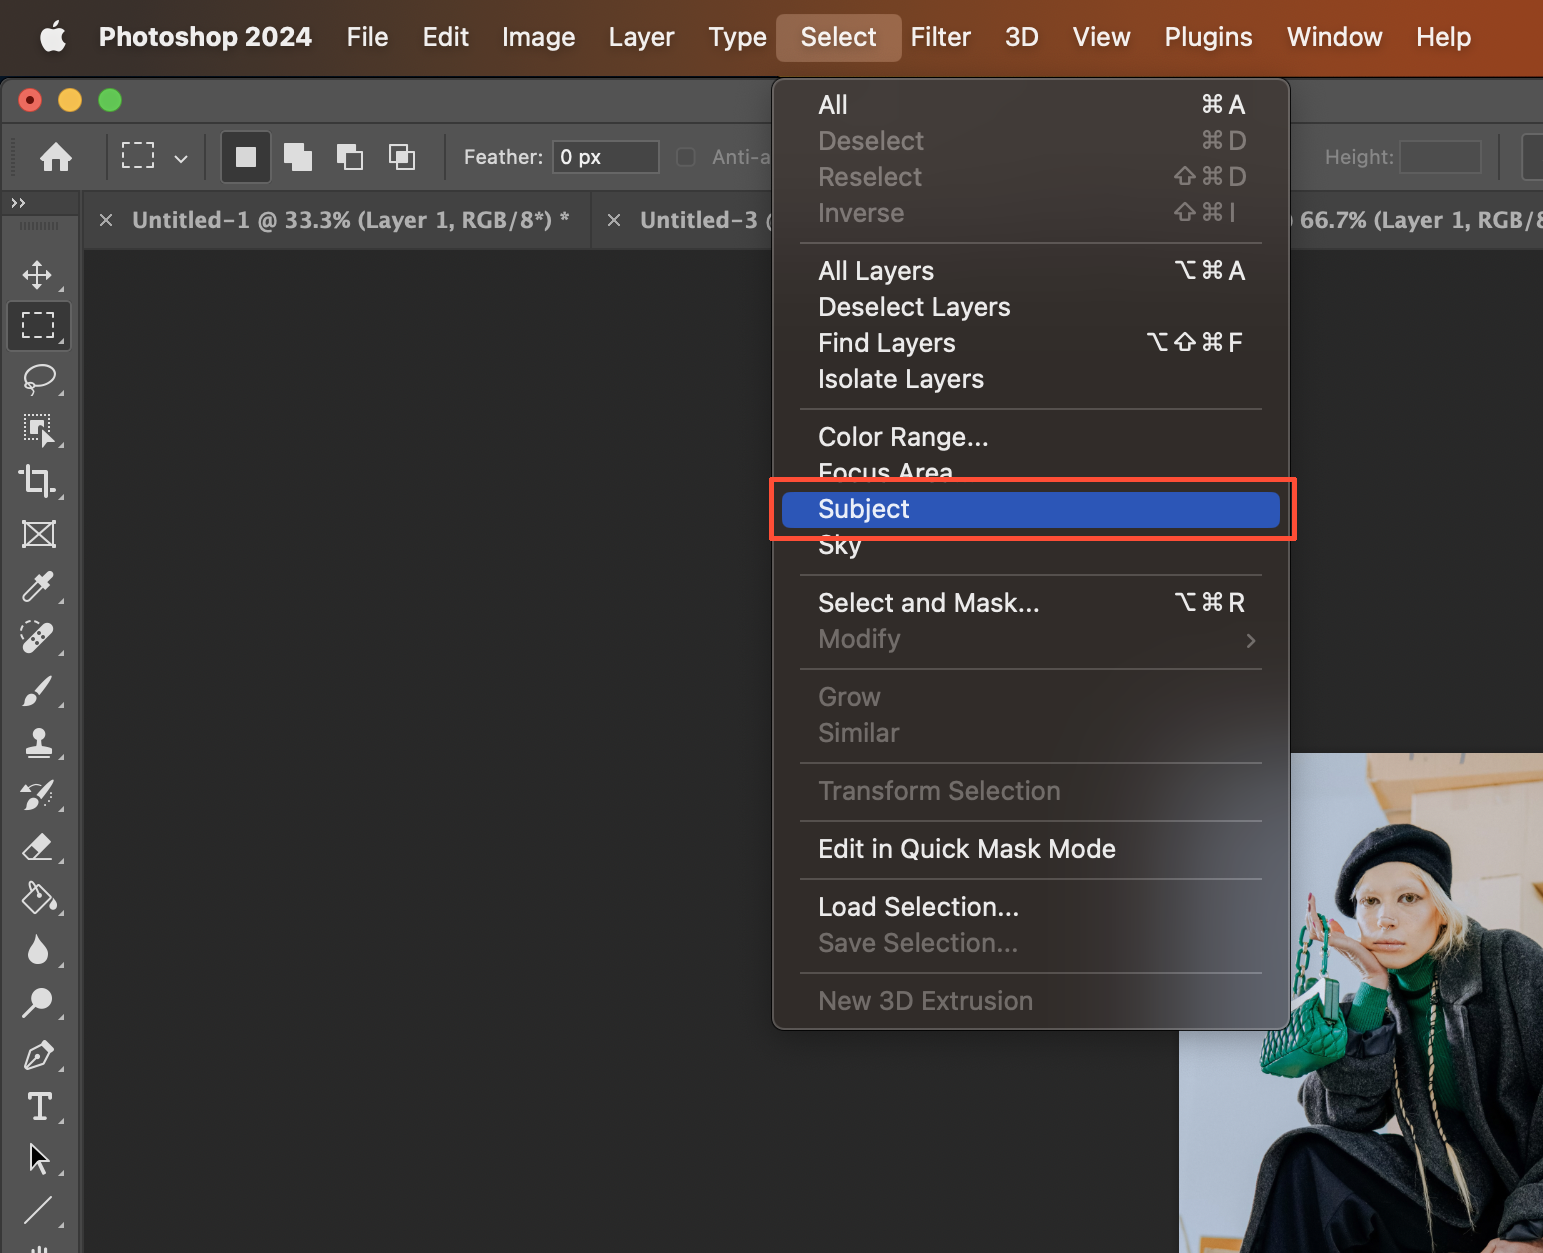The height and width of the screenshot is (1253, 1543).
Task: Open the Image menu
Action: click(538, 37)
